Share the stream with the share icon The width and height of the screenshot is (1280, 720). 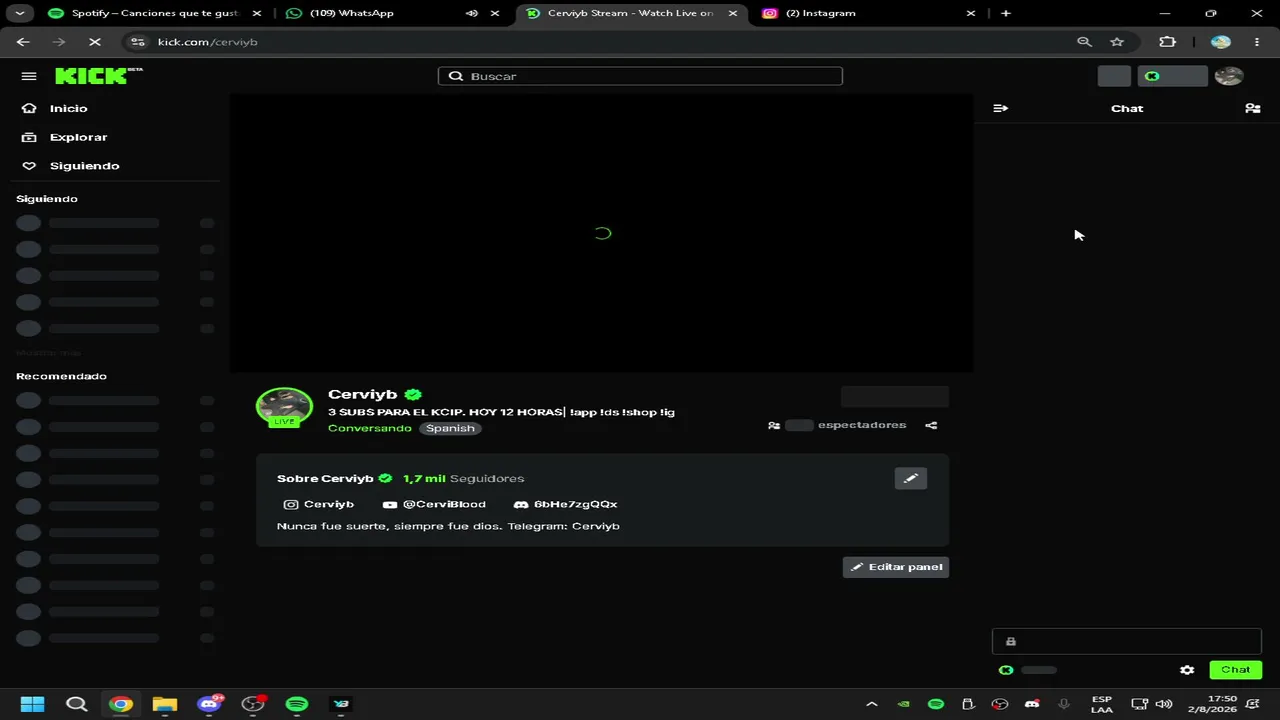click(931, 425)
